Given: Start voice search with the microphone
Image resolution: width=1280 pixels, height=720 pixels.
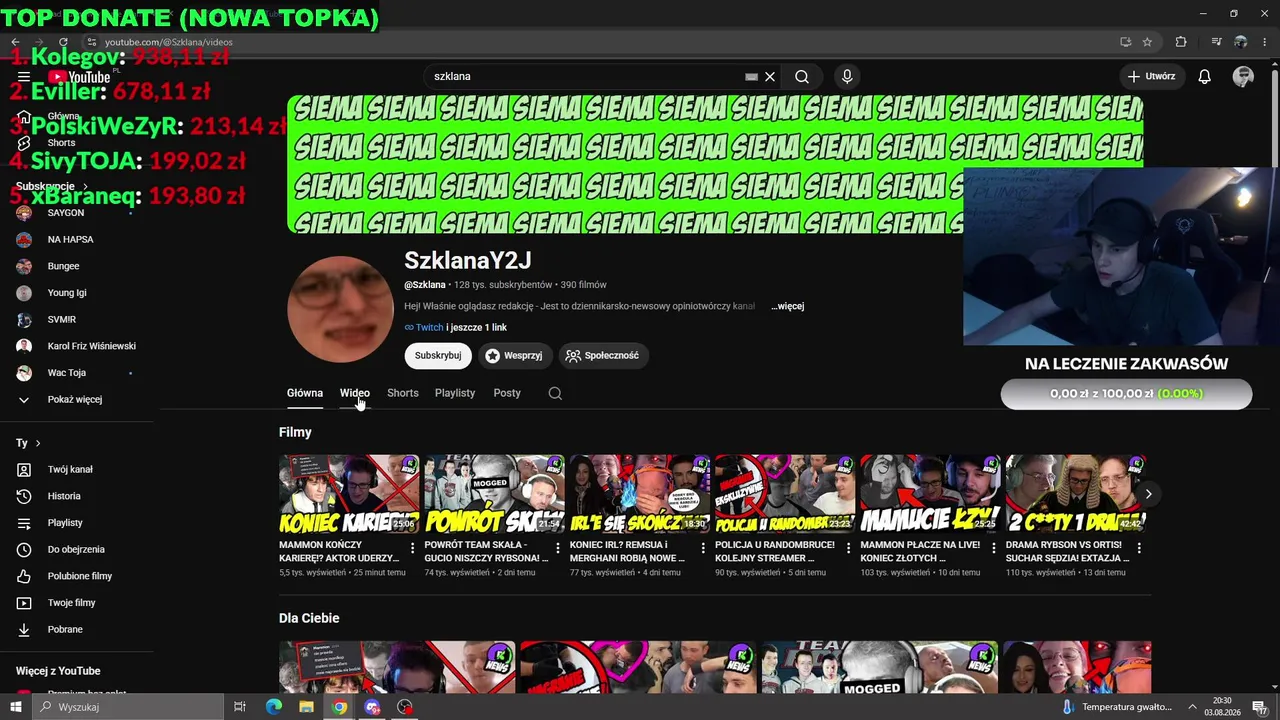Looking at the screenshot, I should [847, 77].
